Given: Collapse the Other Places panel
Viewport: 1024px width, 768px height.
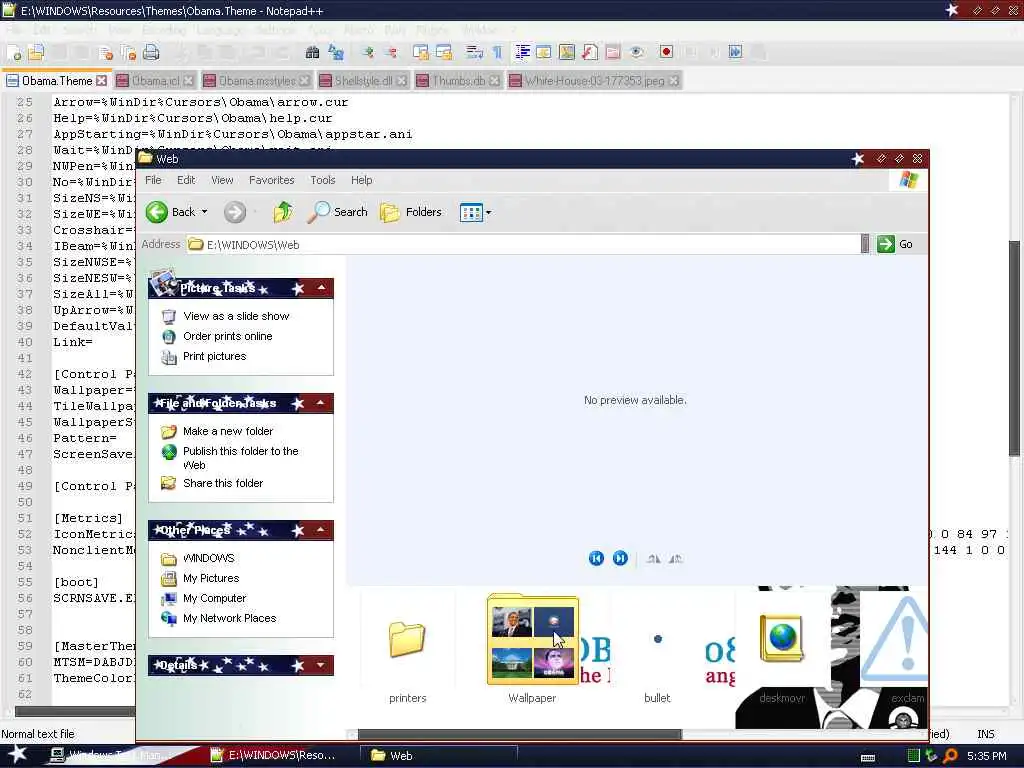Looking at the screenshot, I should click(x=321, y=530).
